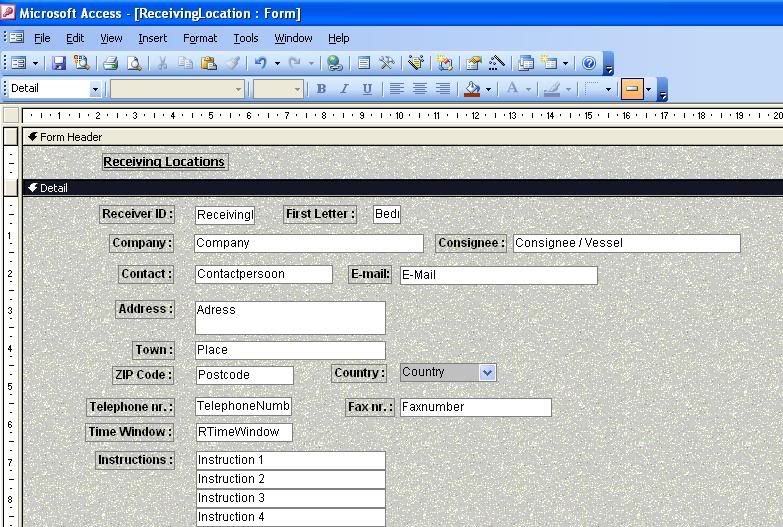
Task: Click the Print icon
Action: pos(110,63)
